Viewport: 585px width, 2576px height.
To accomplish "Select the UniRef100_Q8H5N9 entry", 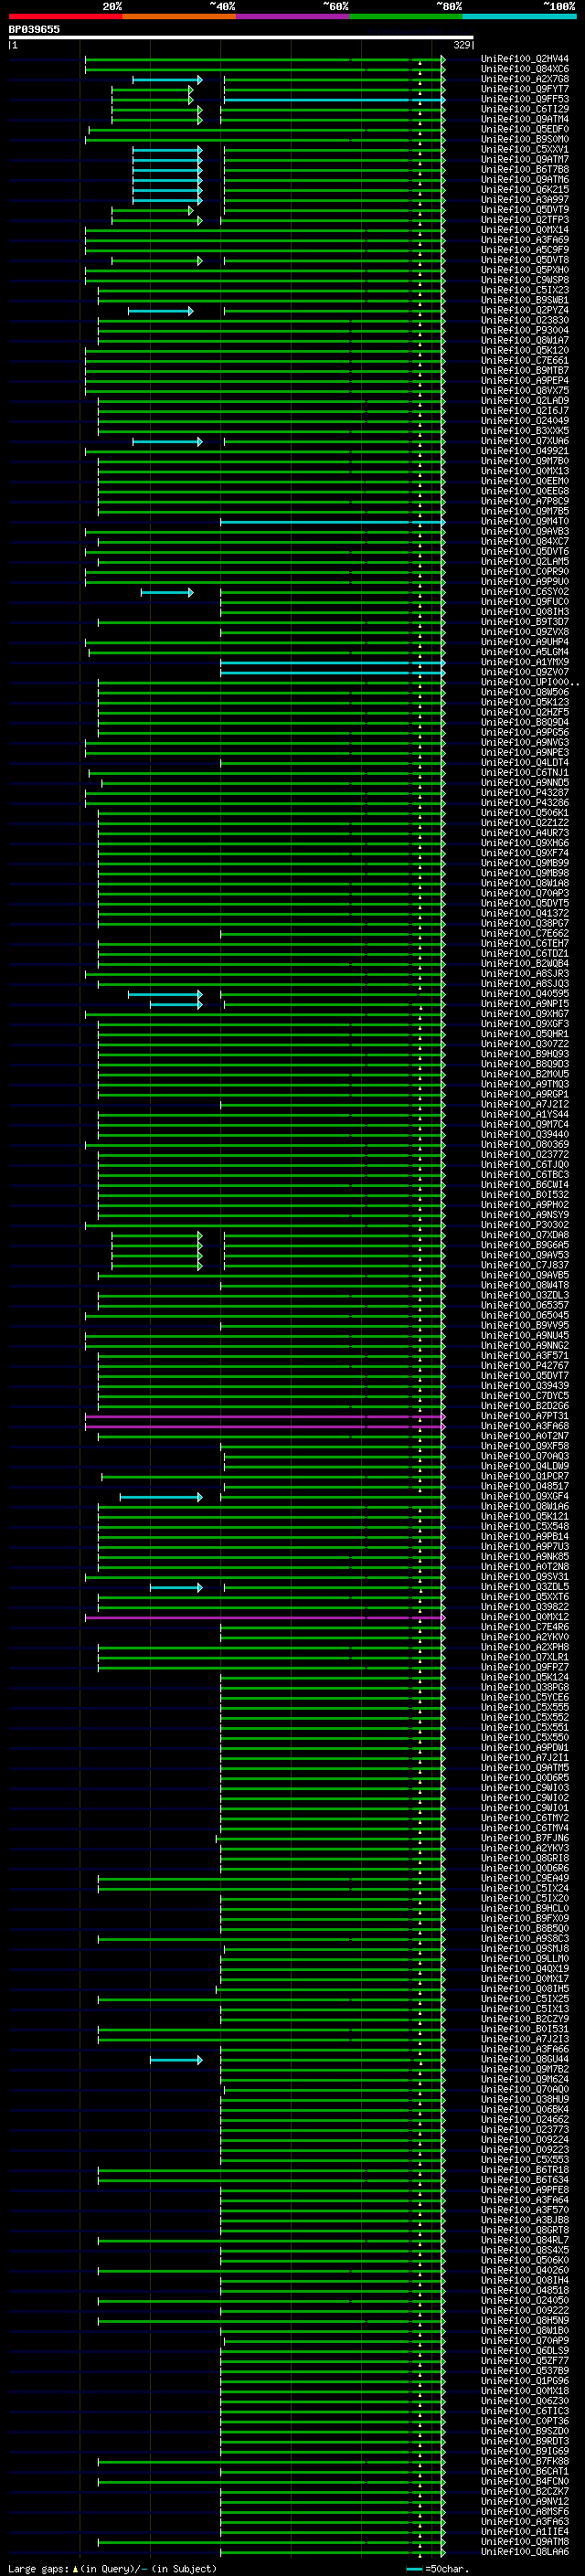I will point(525,2321).
